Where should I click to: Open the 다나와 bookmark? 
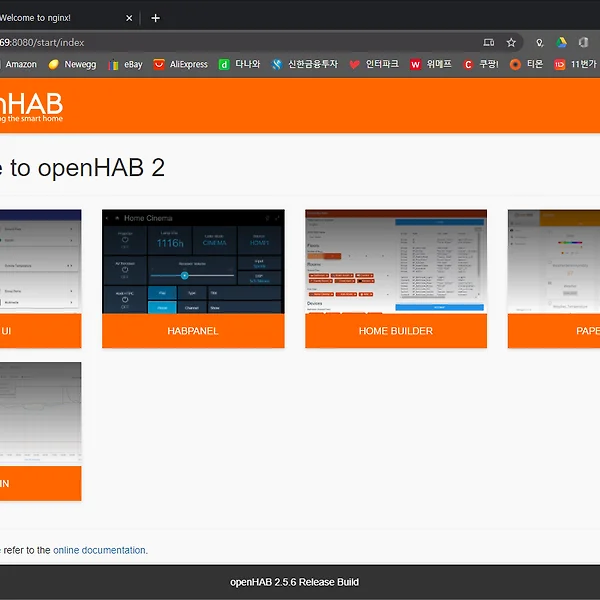tap(240, 64)
